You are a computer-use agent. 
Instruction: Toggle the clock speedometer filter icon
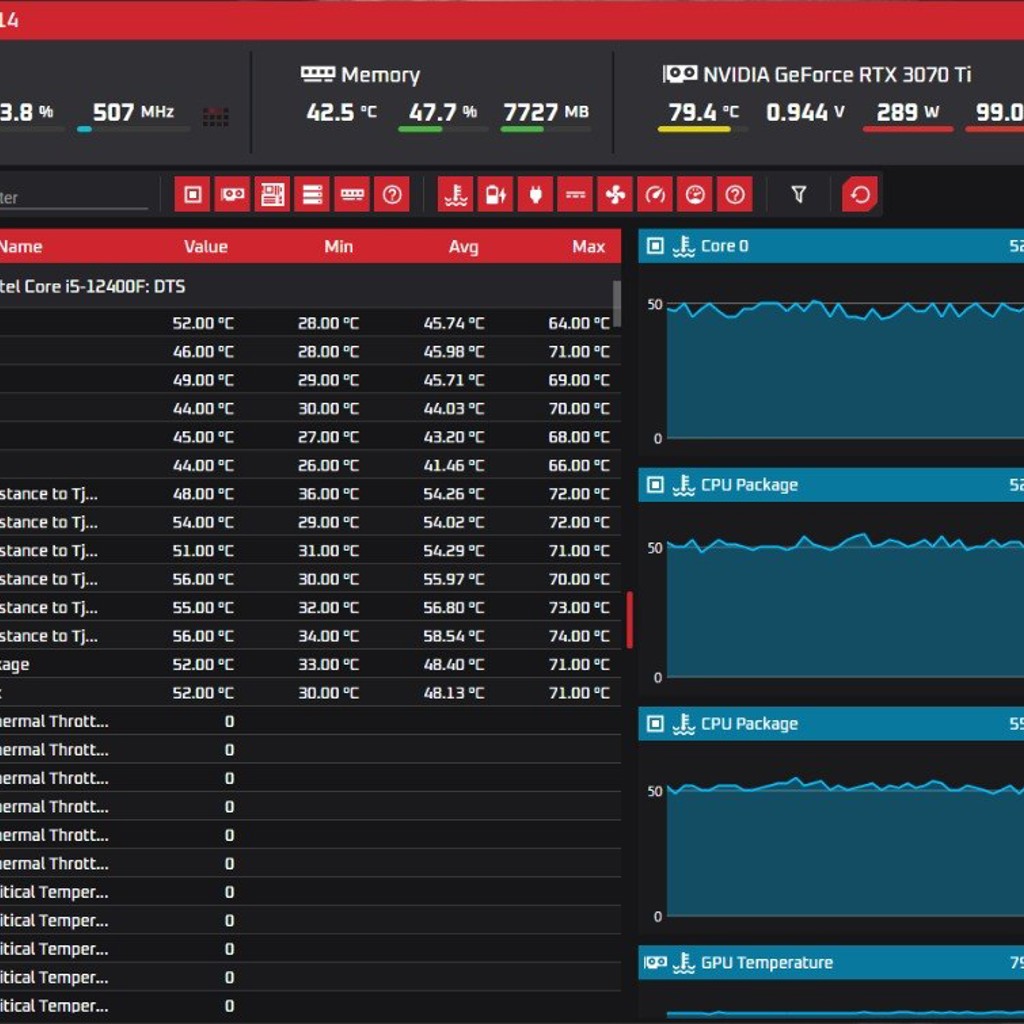click(x=655, y=194)
